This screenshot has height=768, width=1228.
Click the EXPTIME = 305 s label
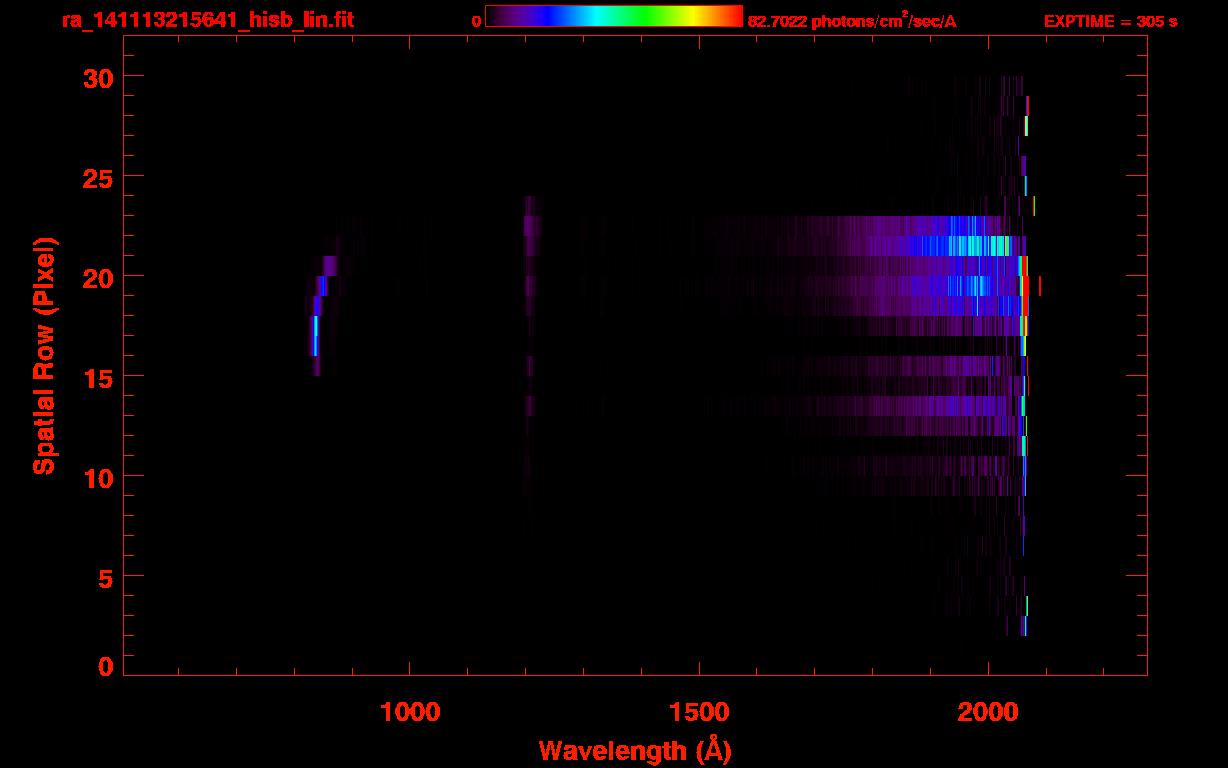coord(1110,21)
